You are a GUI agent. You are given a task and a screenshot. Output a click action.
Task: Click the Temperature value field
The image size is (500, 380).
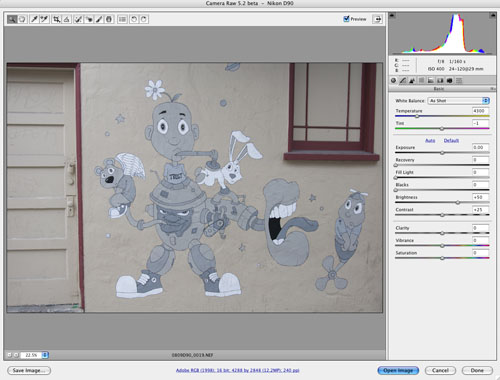480,111
